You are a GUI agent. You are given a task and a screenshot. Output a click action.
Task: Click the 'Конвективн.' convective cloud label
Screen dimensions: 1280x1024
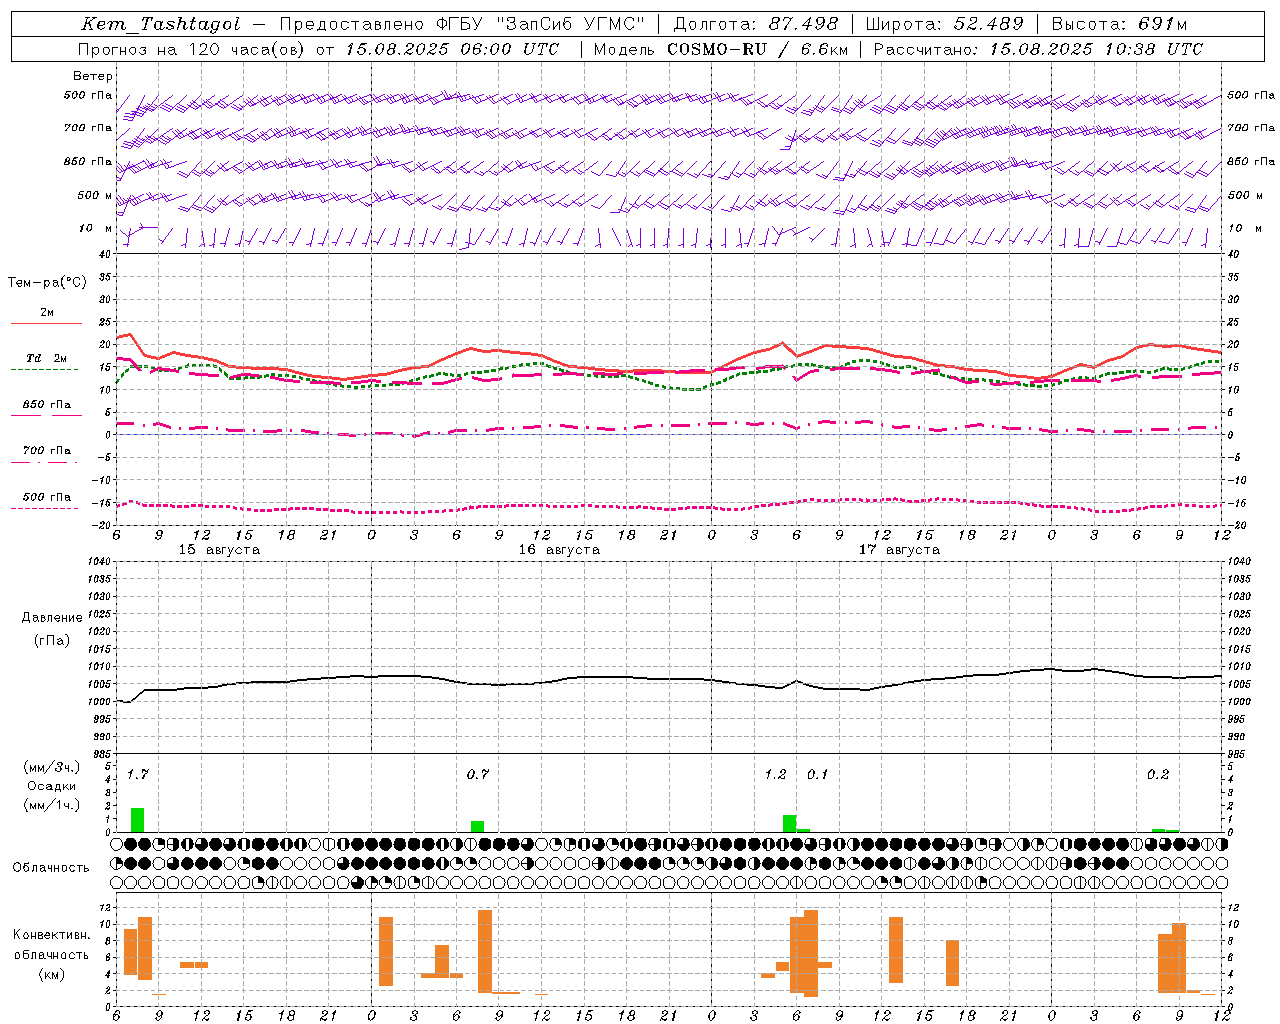[x=51, y=935]
